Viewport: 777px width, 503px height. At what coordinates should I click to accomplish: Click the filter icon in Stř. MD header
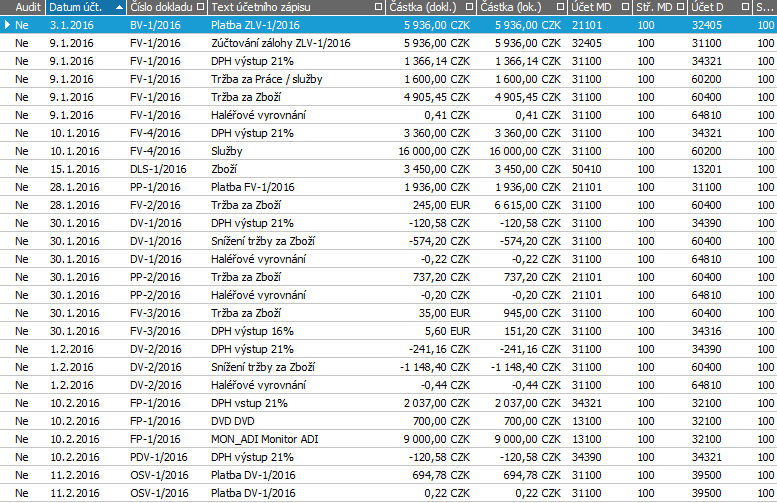(681, 8)
